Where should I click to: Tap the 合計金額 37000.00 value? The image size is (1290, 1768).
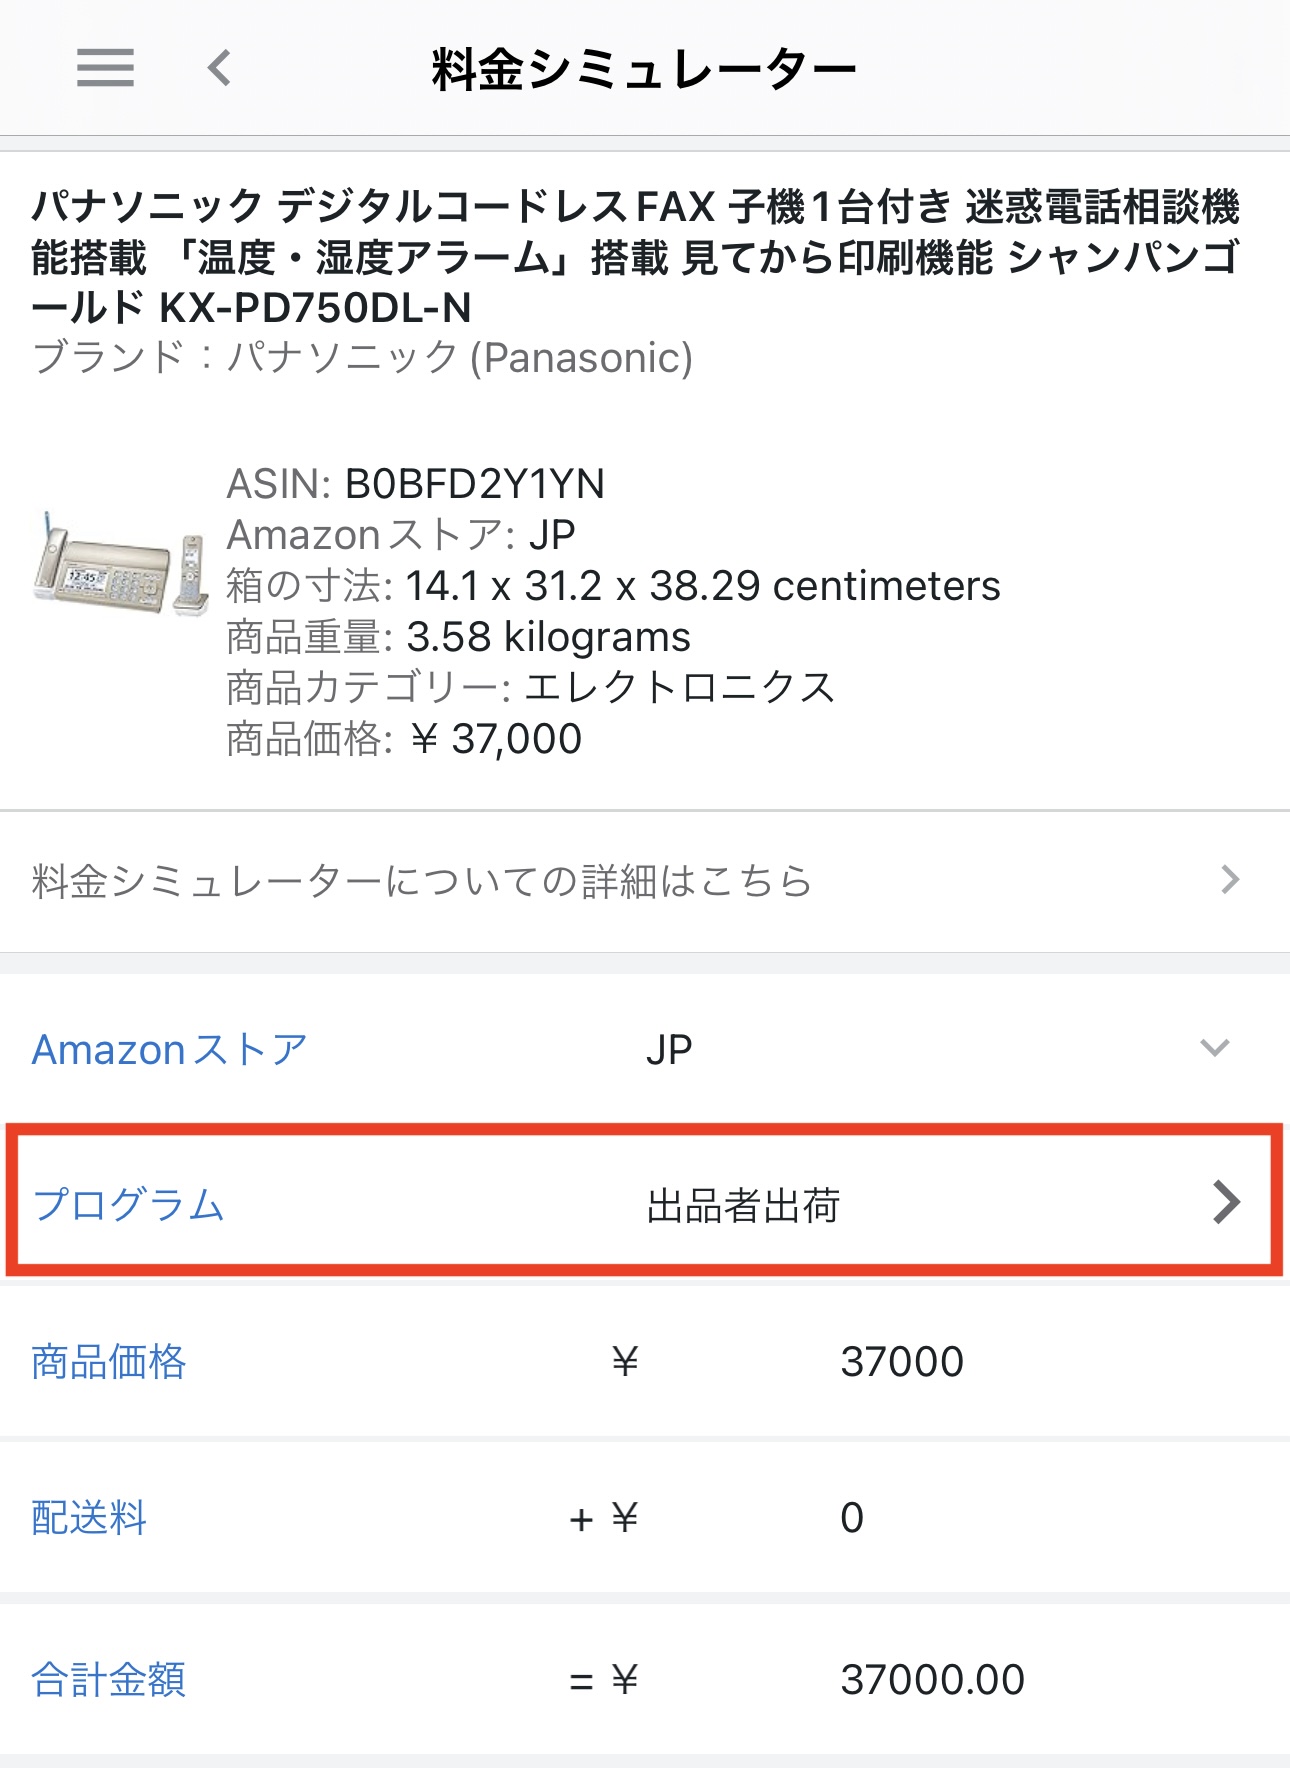(x=932, y=1680)
